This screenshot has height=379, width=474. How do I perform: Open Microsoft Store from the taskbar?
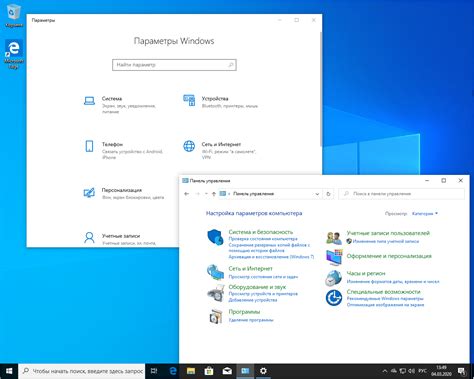tap(209, 371)
